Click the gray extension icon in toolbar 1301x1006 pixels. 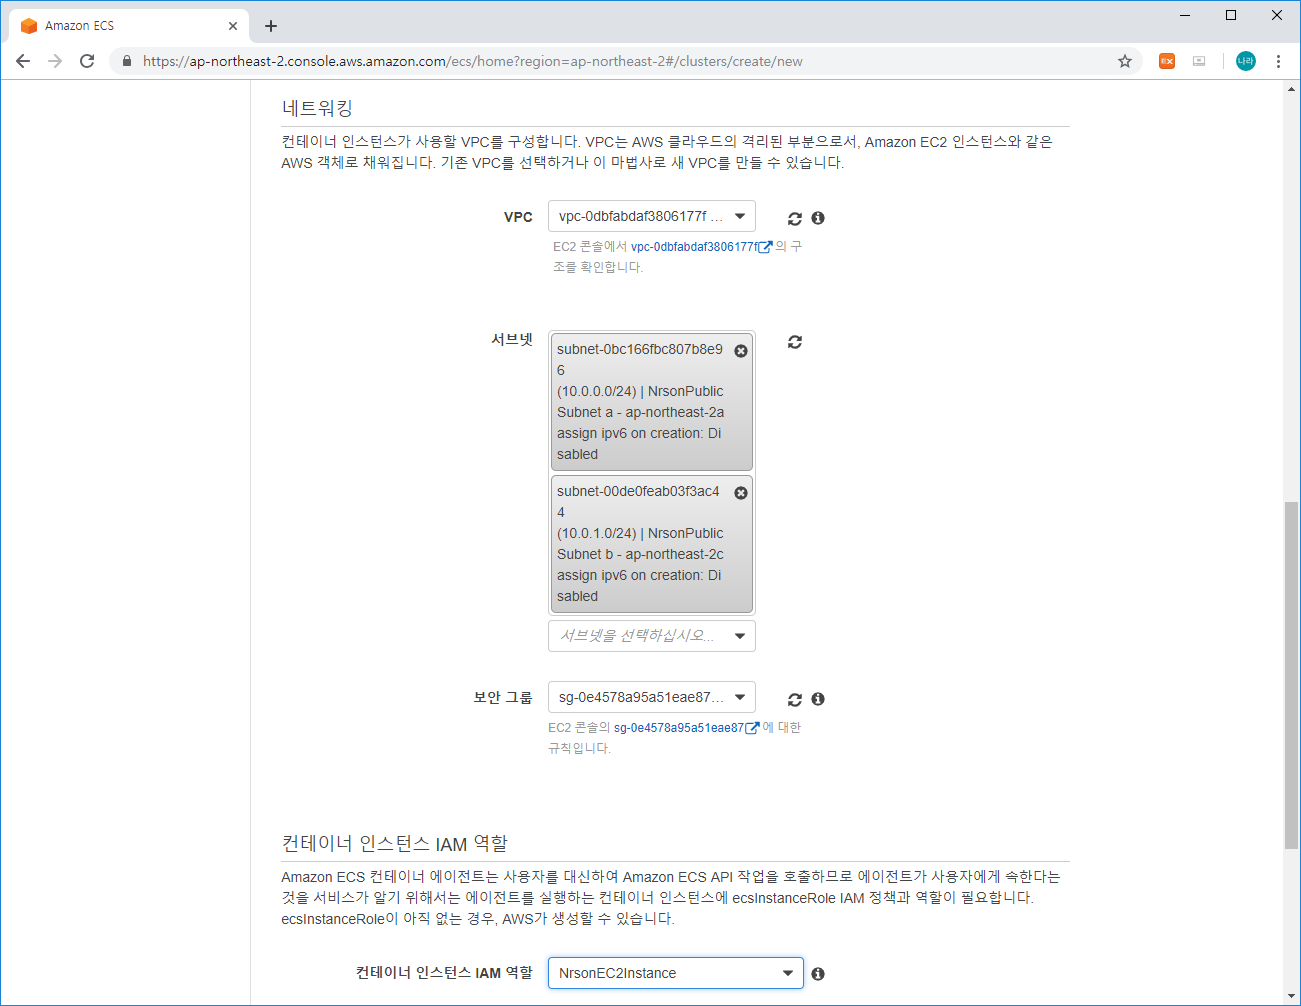point(1199,61)
